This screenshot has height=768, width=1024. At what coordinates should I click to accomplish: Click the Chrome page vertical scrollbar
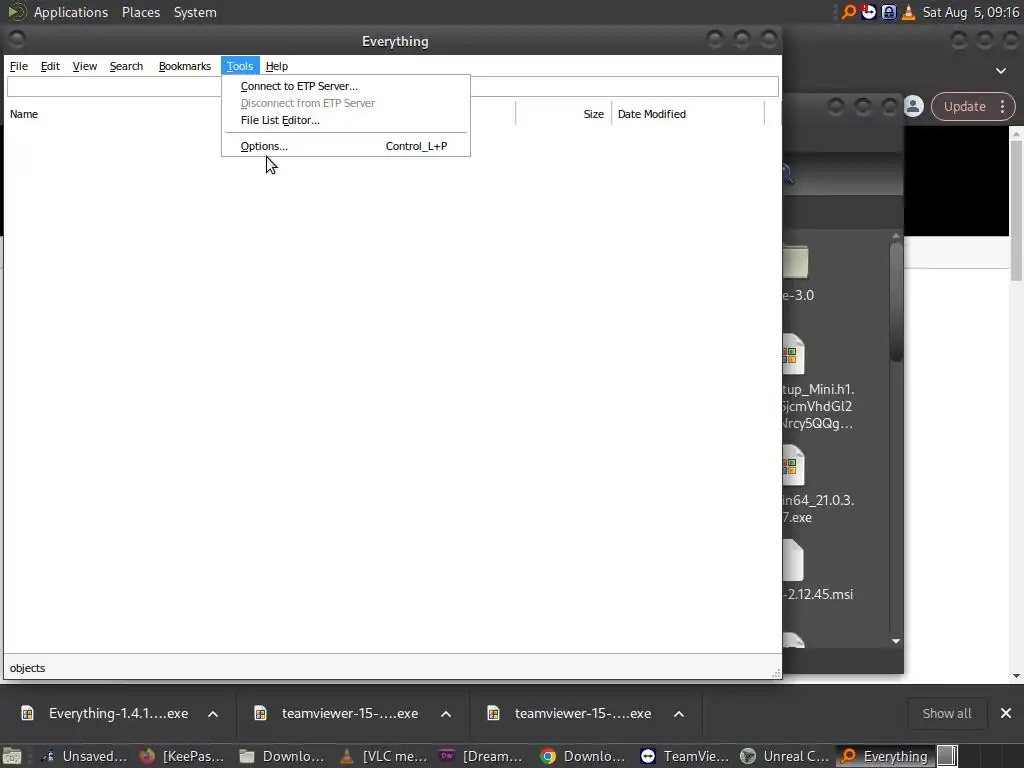(x=1016, y=210)
